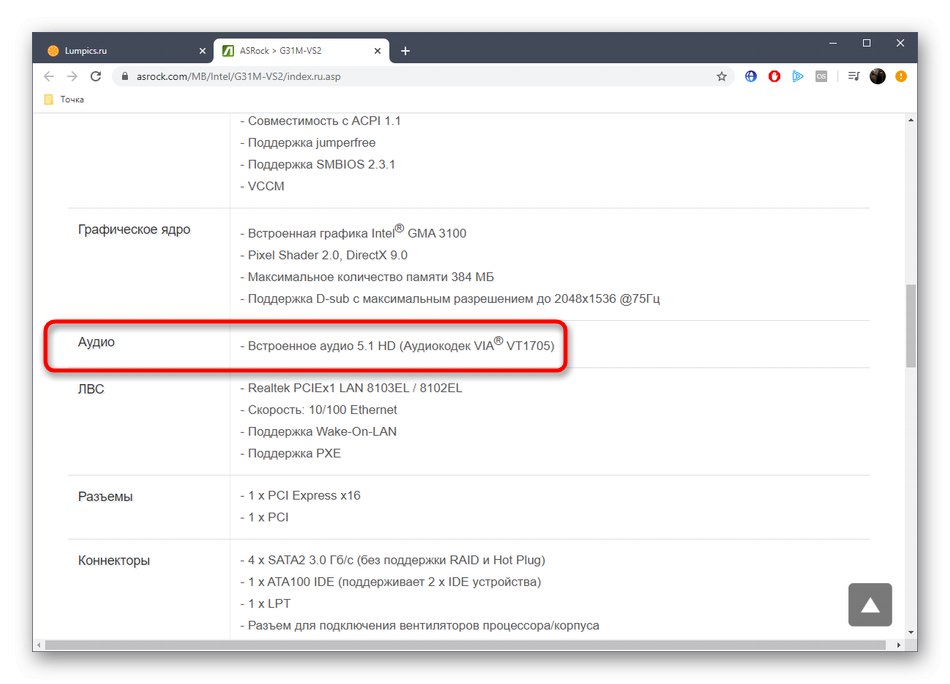Click the Разъемы row label
Viewport: 950px width, 684px height.
[105, 497]
